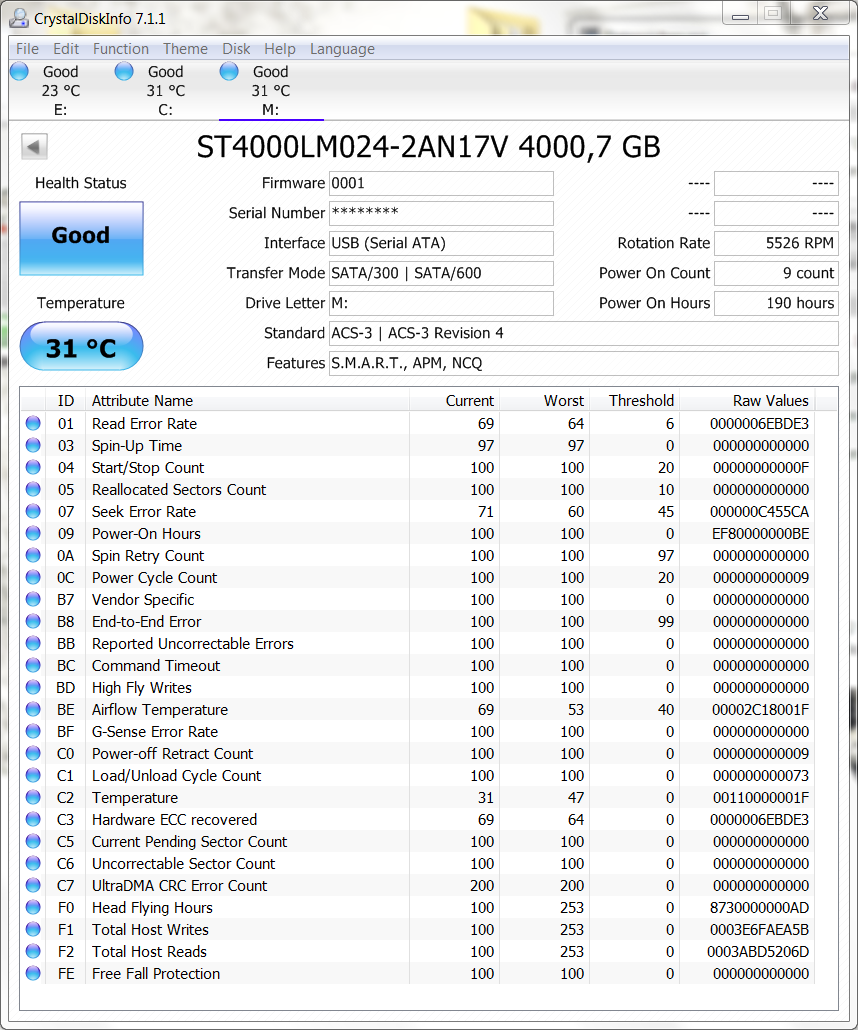This screenshot has width=858, height=1030.
Task: Click status orb for Start/Stop Count
Action: 33,467
